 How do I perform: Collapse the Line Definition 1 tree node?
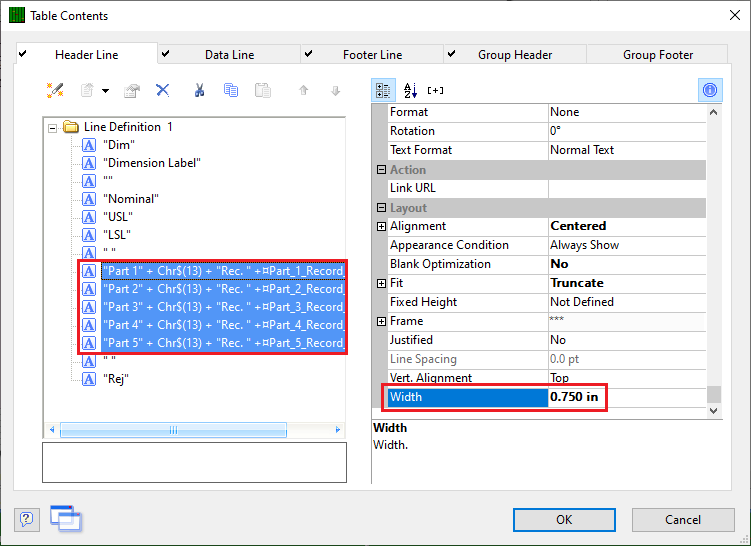[x=53, y=128]
